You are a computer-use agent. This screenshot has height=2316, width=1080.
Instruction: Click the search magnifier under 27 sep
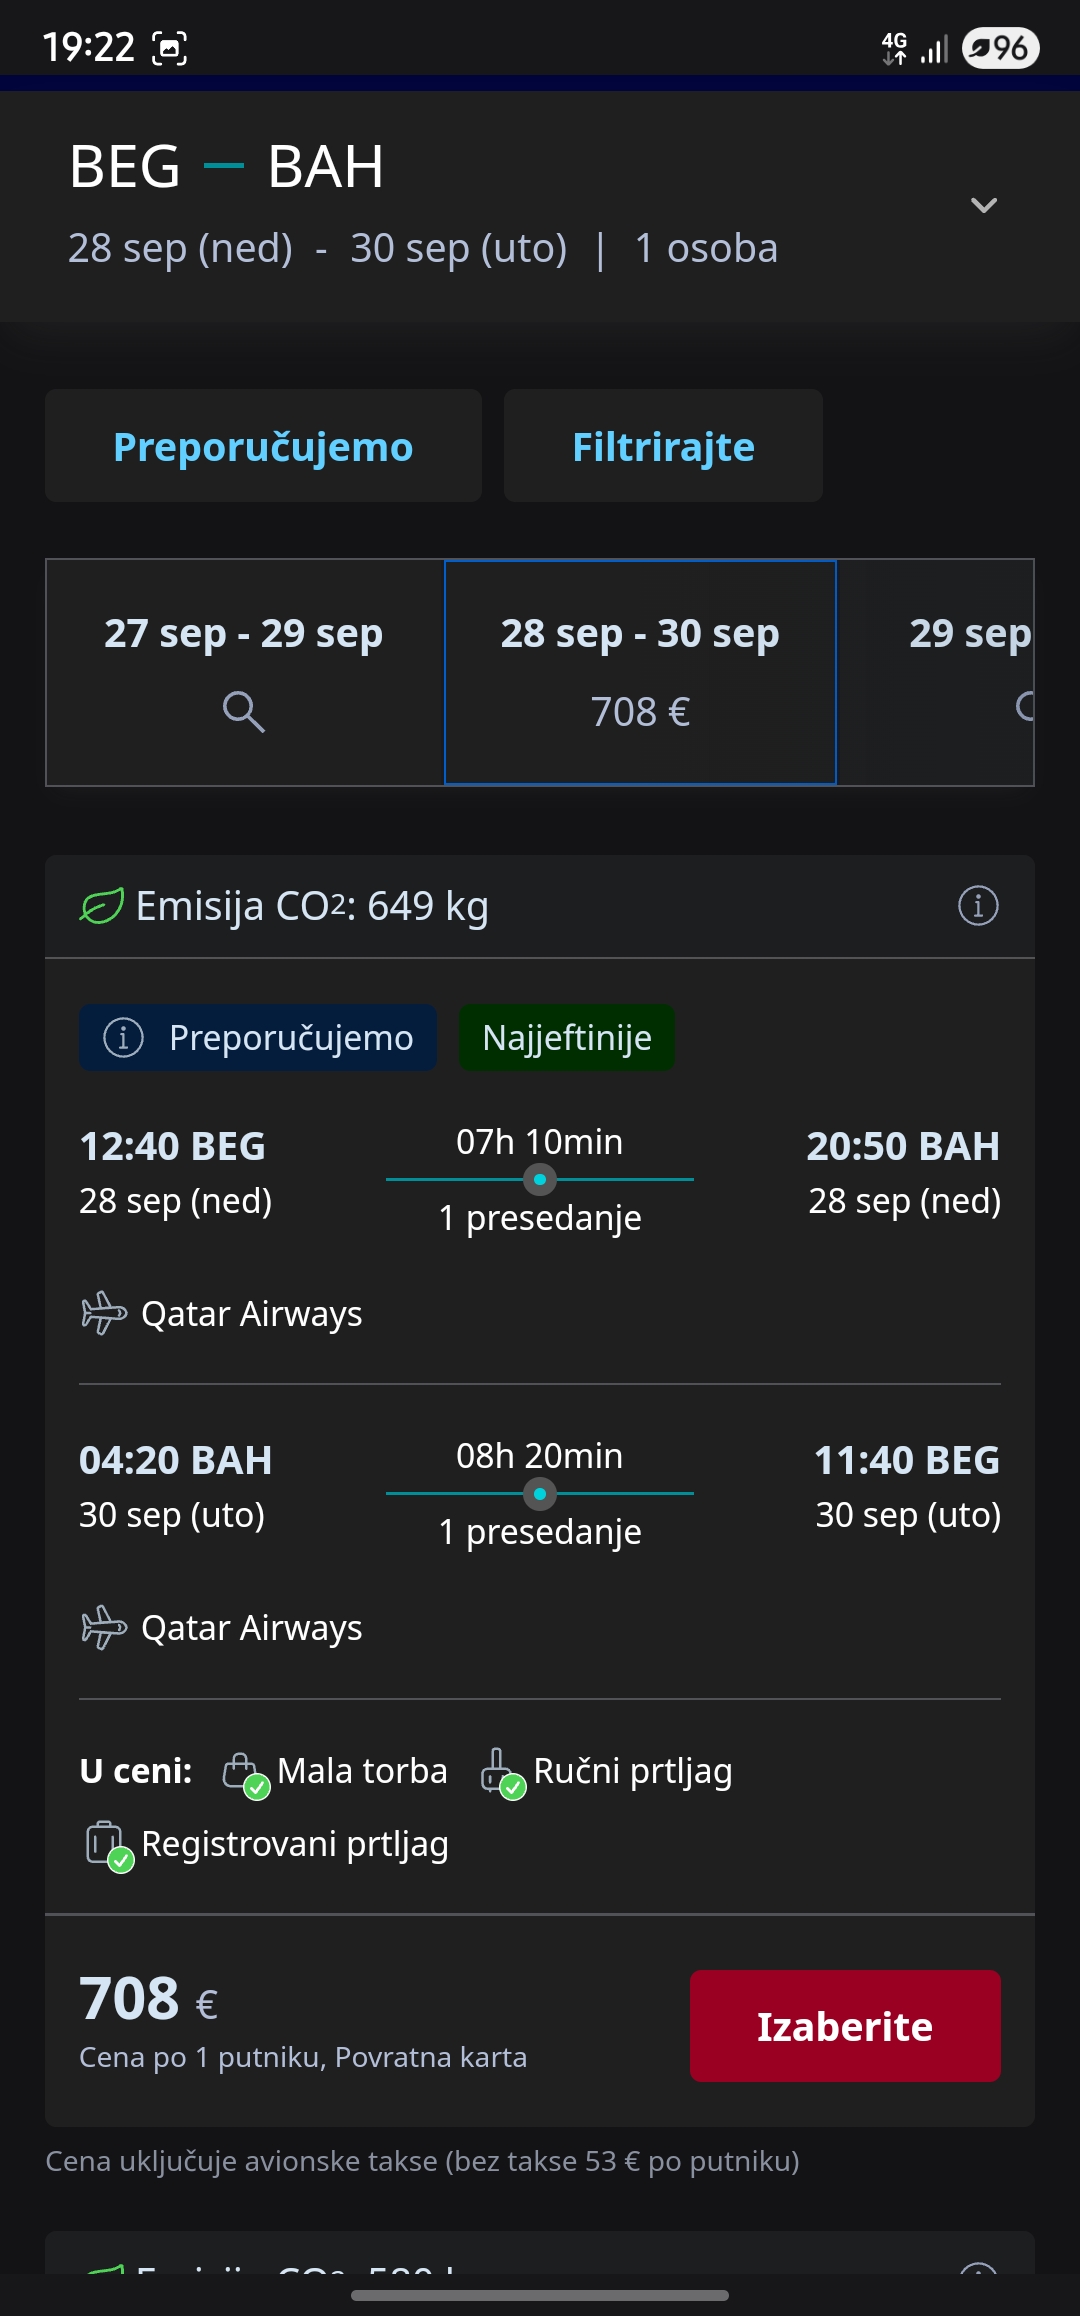point(243,711)
